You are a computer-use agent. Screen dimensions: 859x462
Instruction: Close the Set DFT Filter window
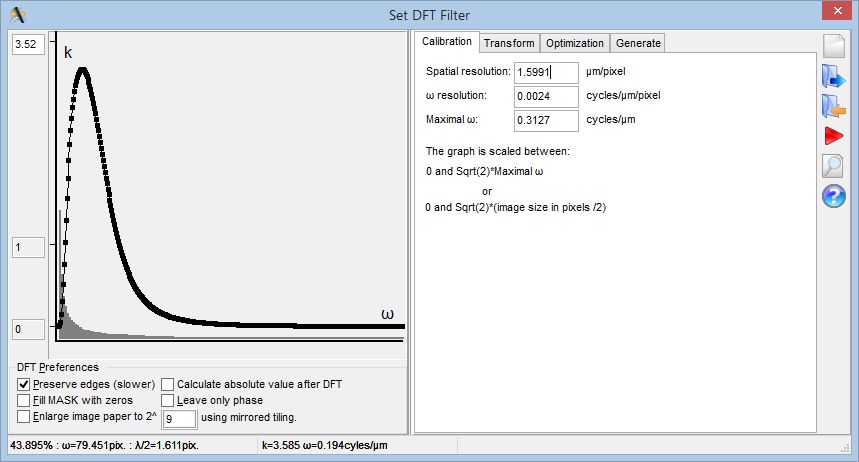pyautogui.click(x=837, y=10)
